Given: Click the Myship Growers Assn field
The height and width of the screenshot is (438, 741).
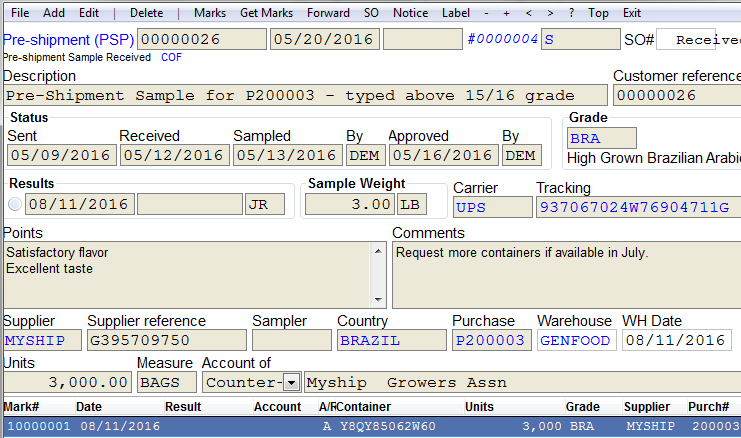Looking at the screenshot, I should (523, 382).
